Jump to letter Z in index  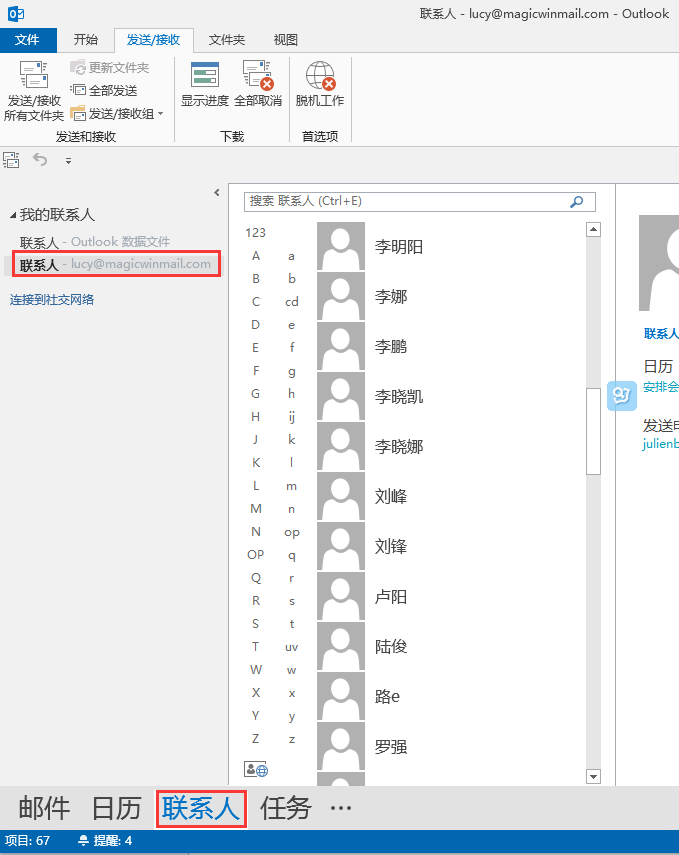[x=255, y=738]
